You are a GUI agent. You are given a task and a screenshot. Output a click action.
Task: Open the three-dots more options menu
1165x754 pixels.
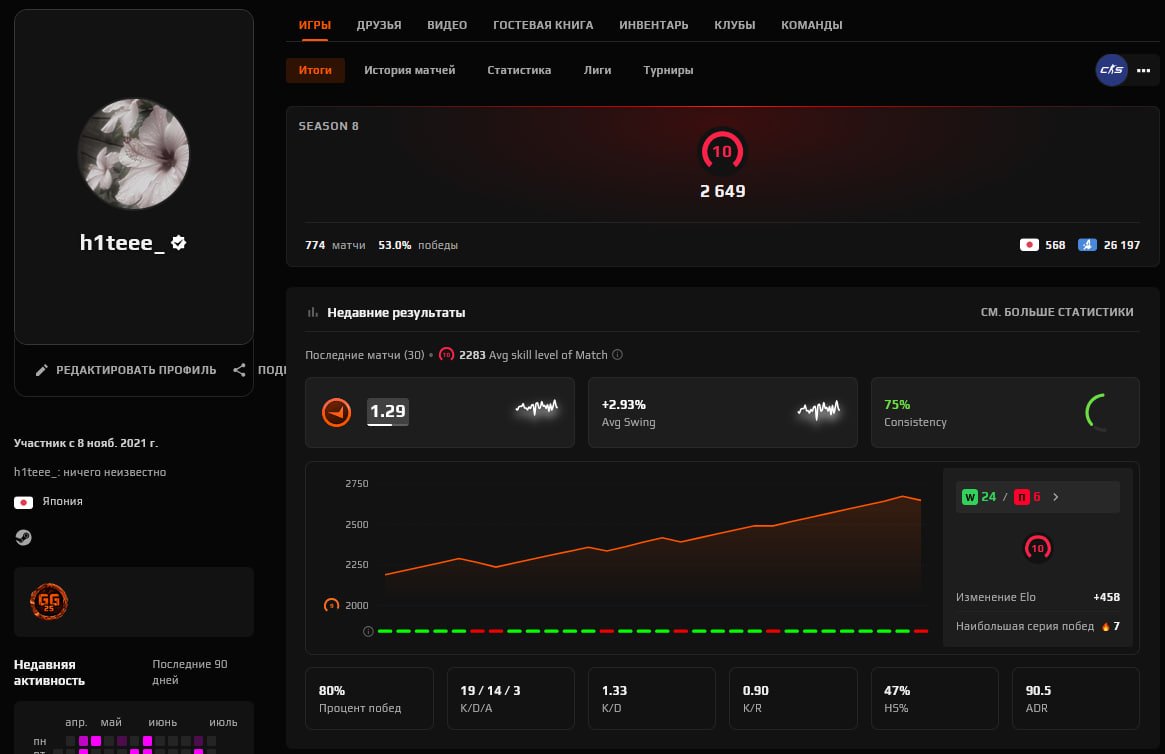coord(1143,71)
